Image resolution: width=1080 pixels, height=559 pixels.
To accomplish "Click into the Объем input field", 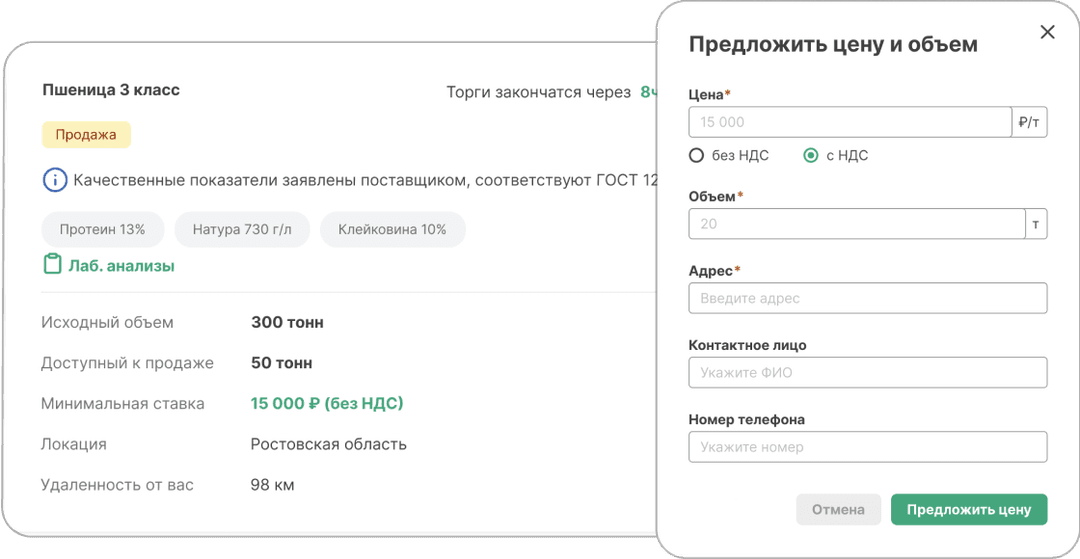I will tap(856, 224).
